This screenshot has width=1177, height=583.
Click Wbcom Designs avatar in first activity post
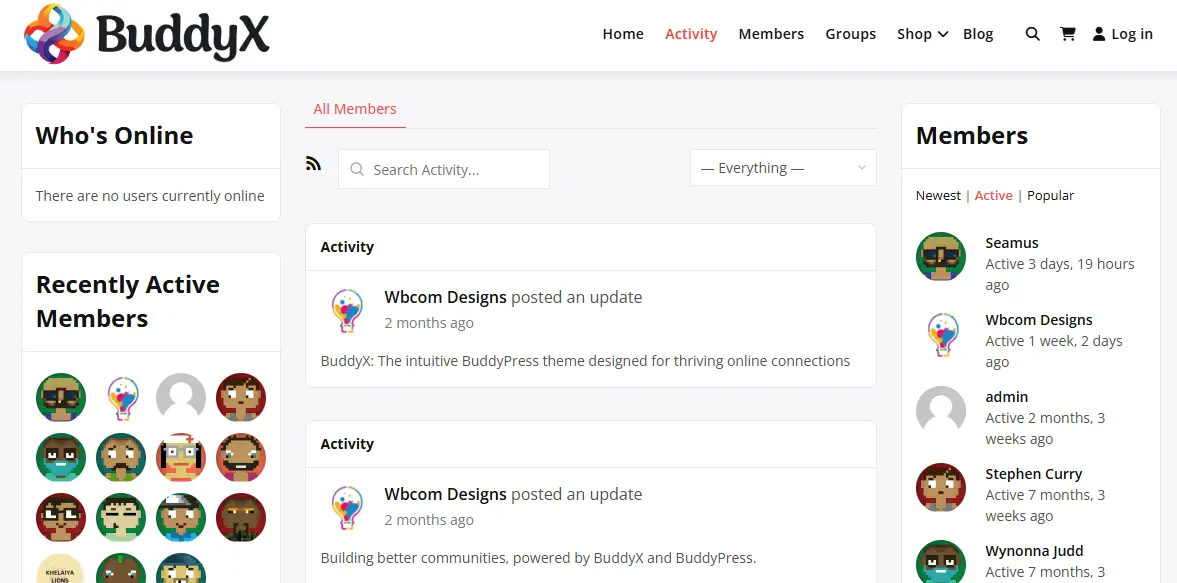point(347,310)
